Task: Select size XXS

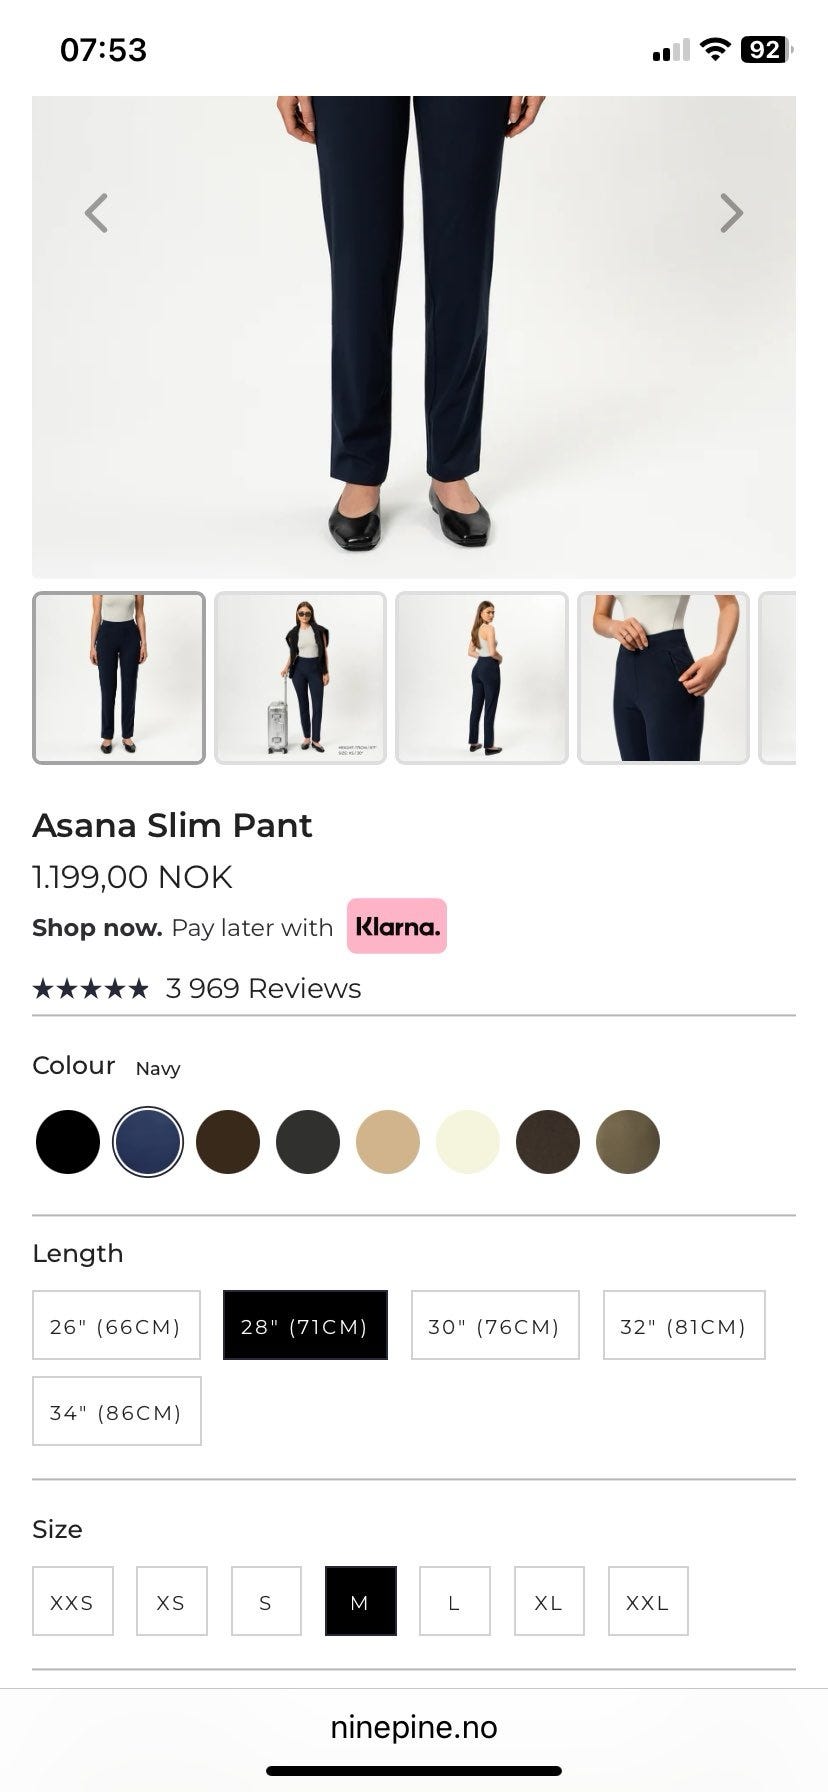Action: [x=72, y=1602]
